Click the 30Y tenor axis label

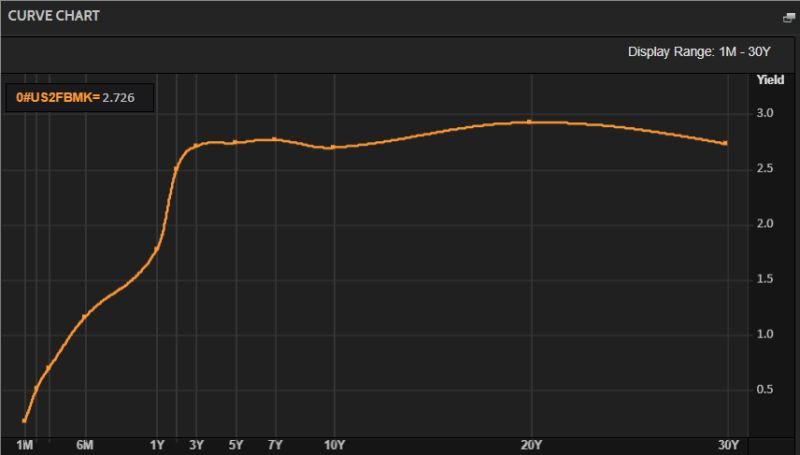click(729, 445)
